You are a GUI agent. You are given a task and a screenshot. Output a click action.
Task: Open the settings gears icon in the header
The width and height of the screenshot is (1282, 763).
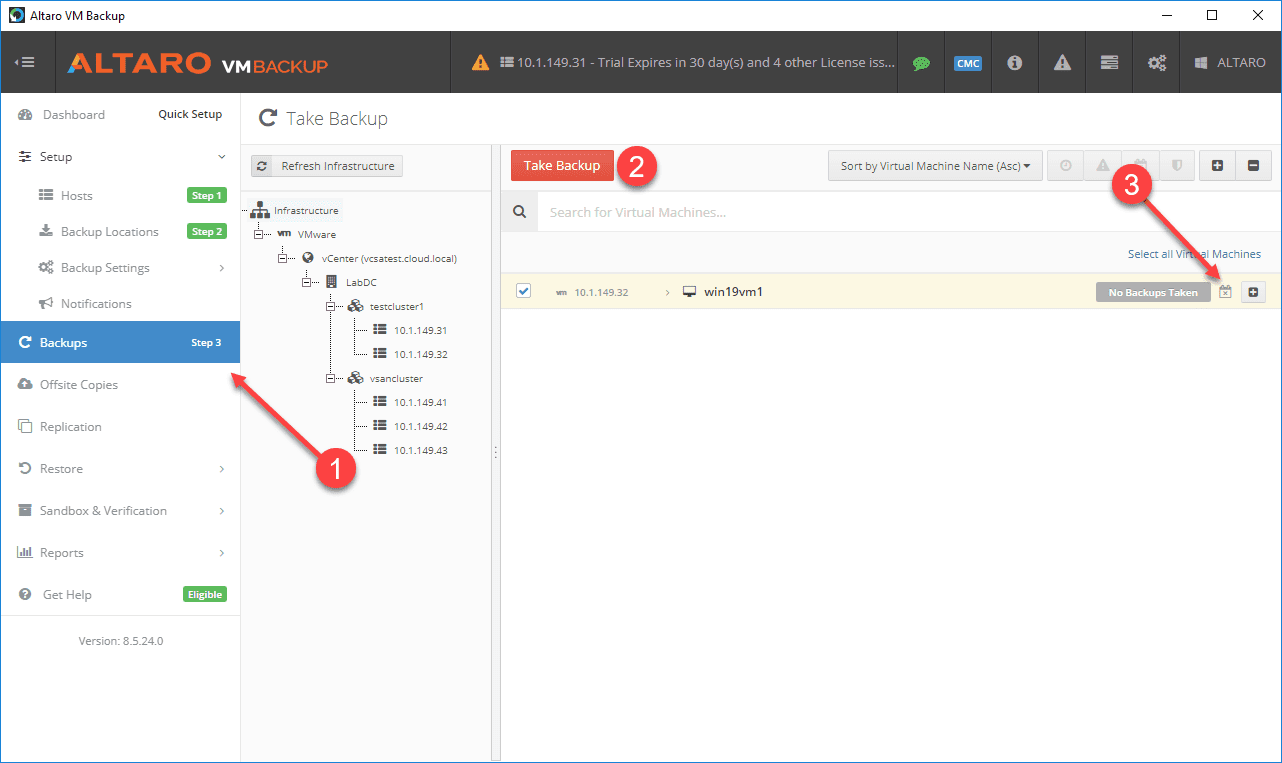(1157, 62)
